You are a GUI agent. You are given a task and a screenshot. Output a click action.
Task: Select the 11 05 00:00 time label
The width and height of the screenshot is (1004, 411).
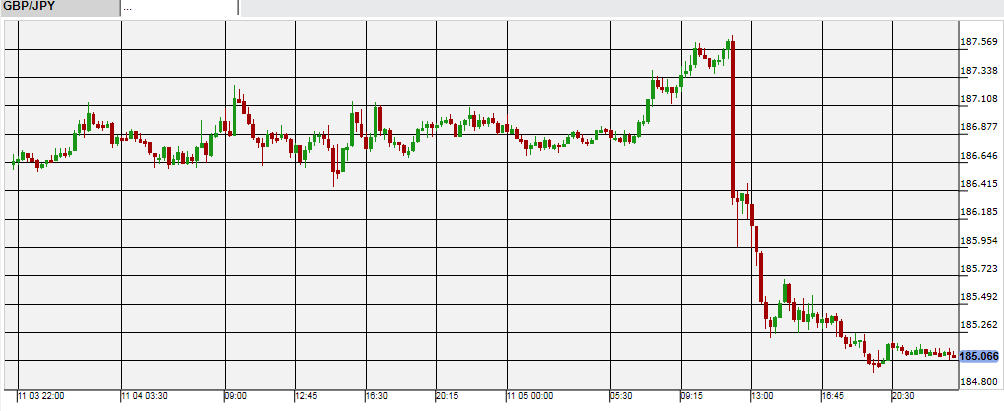click(x=531, y=397)
